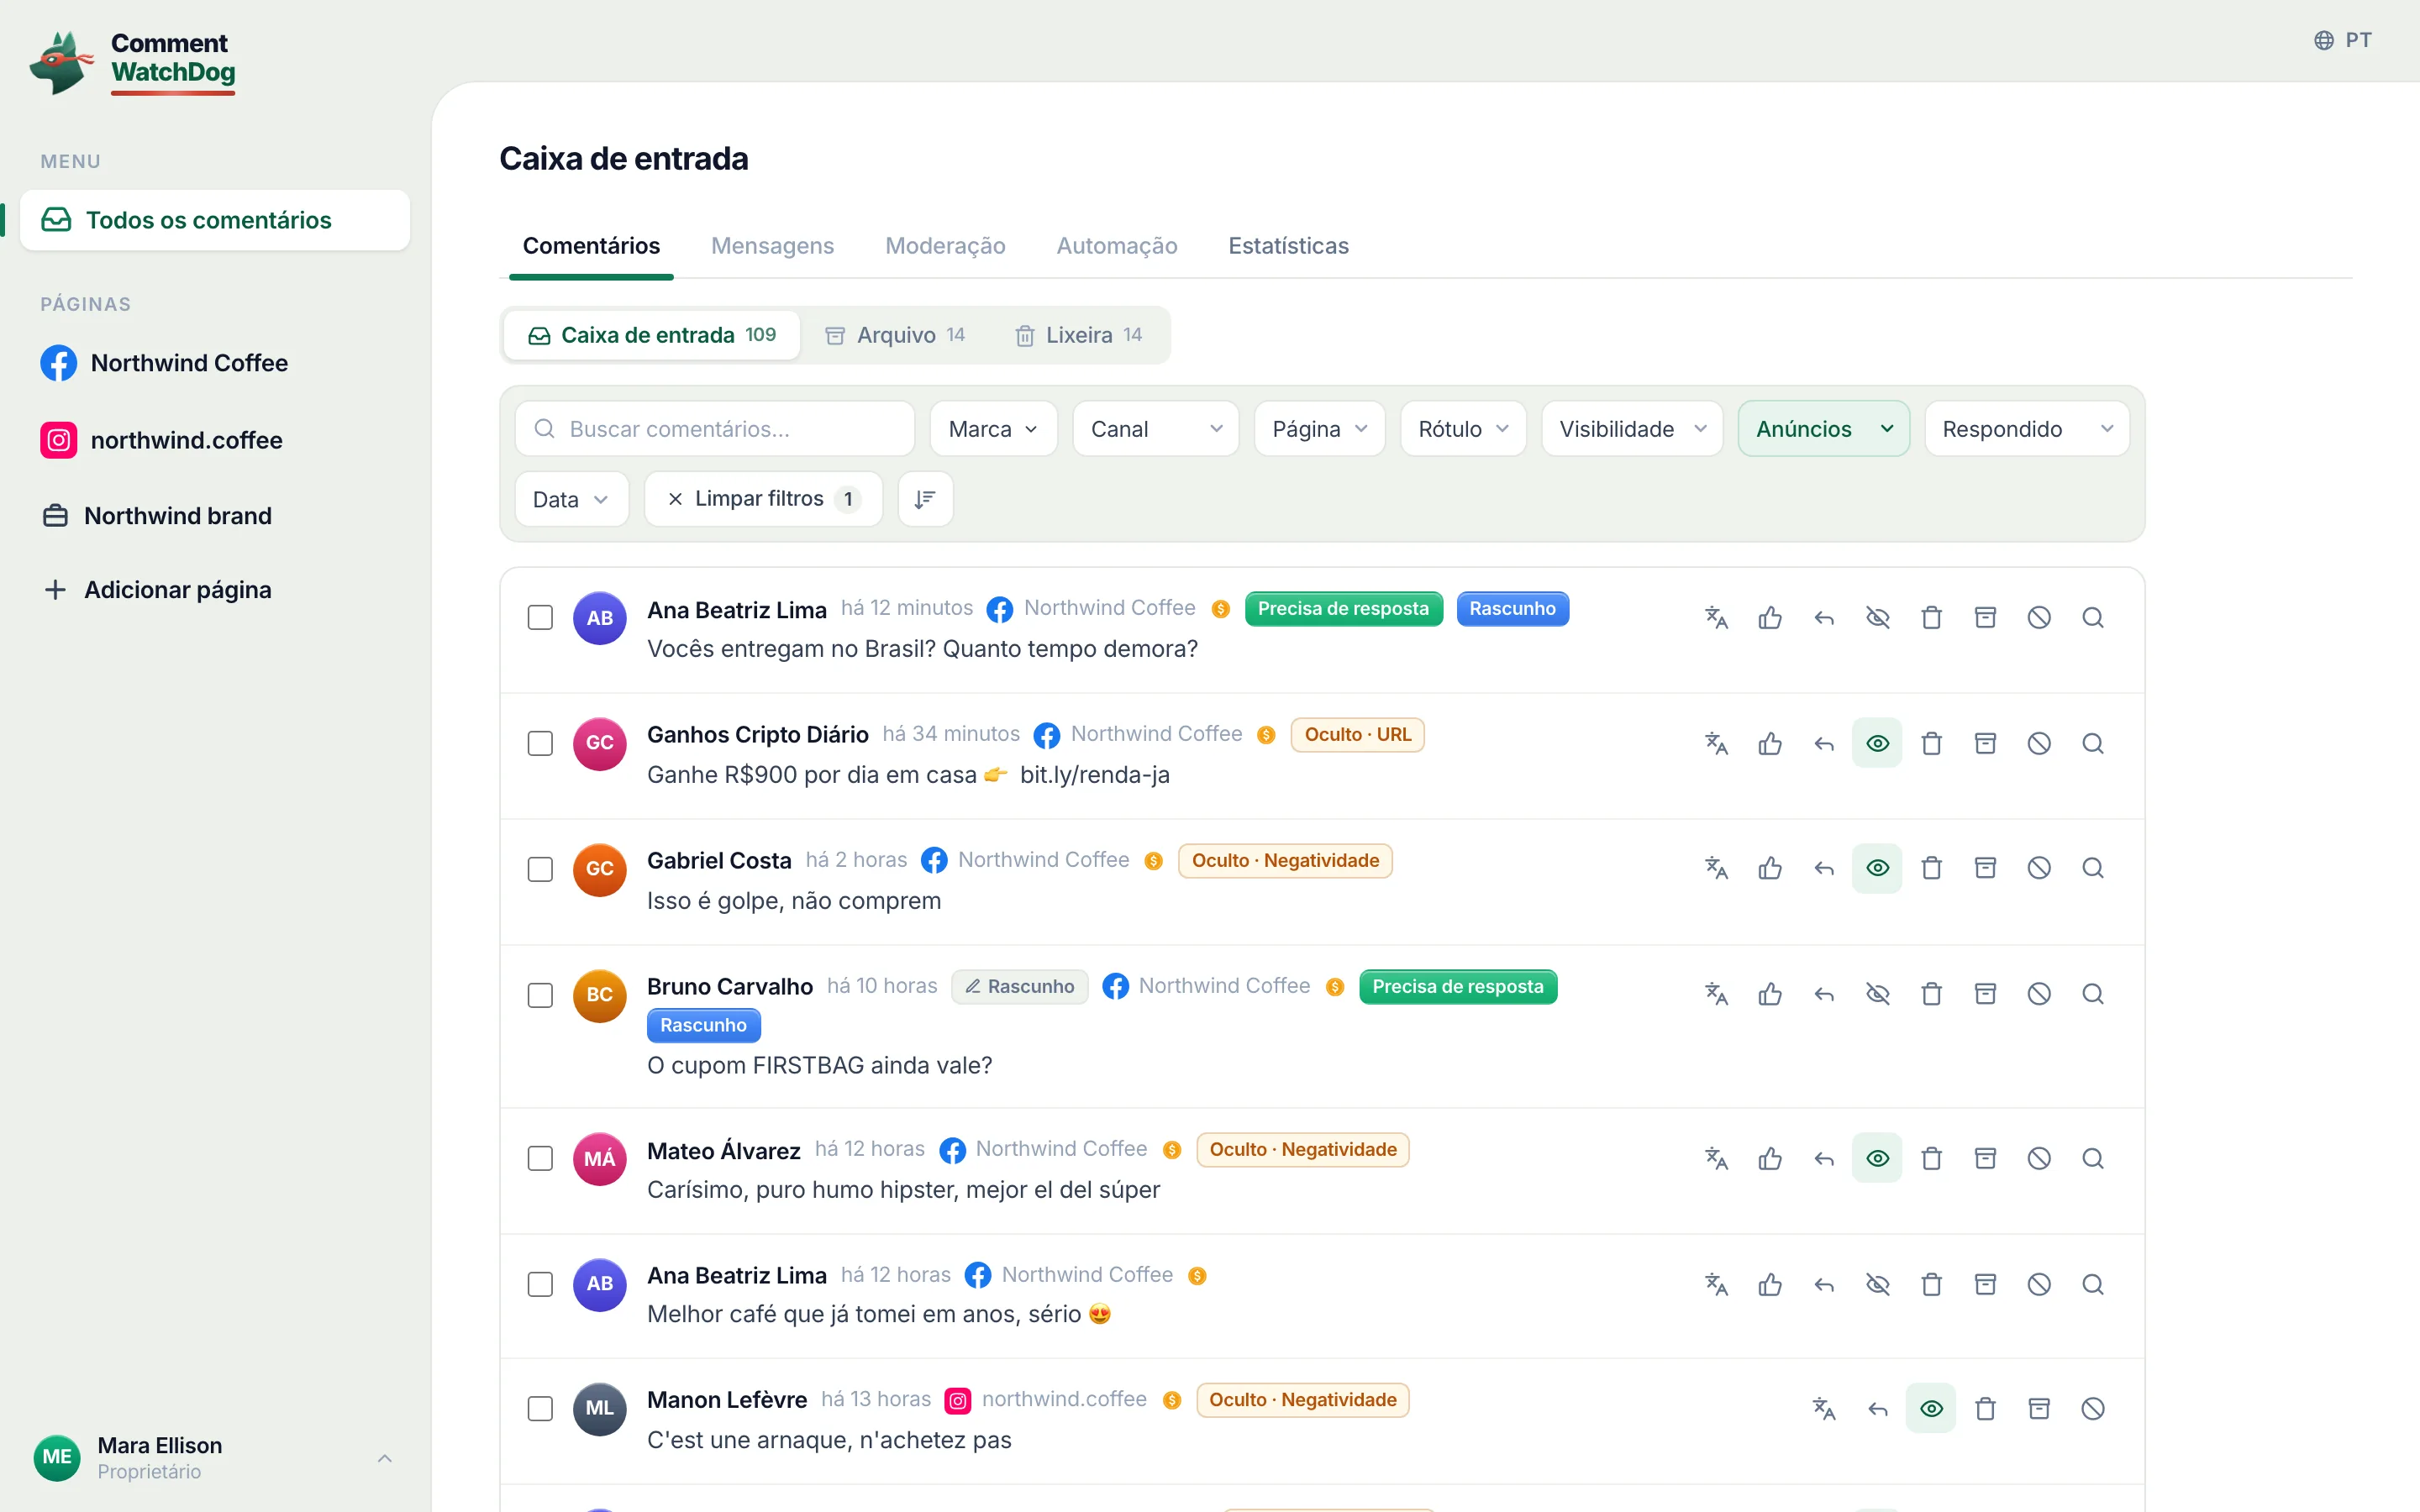Like Bruno Carvalho's coupon comment

[1770, 994]
